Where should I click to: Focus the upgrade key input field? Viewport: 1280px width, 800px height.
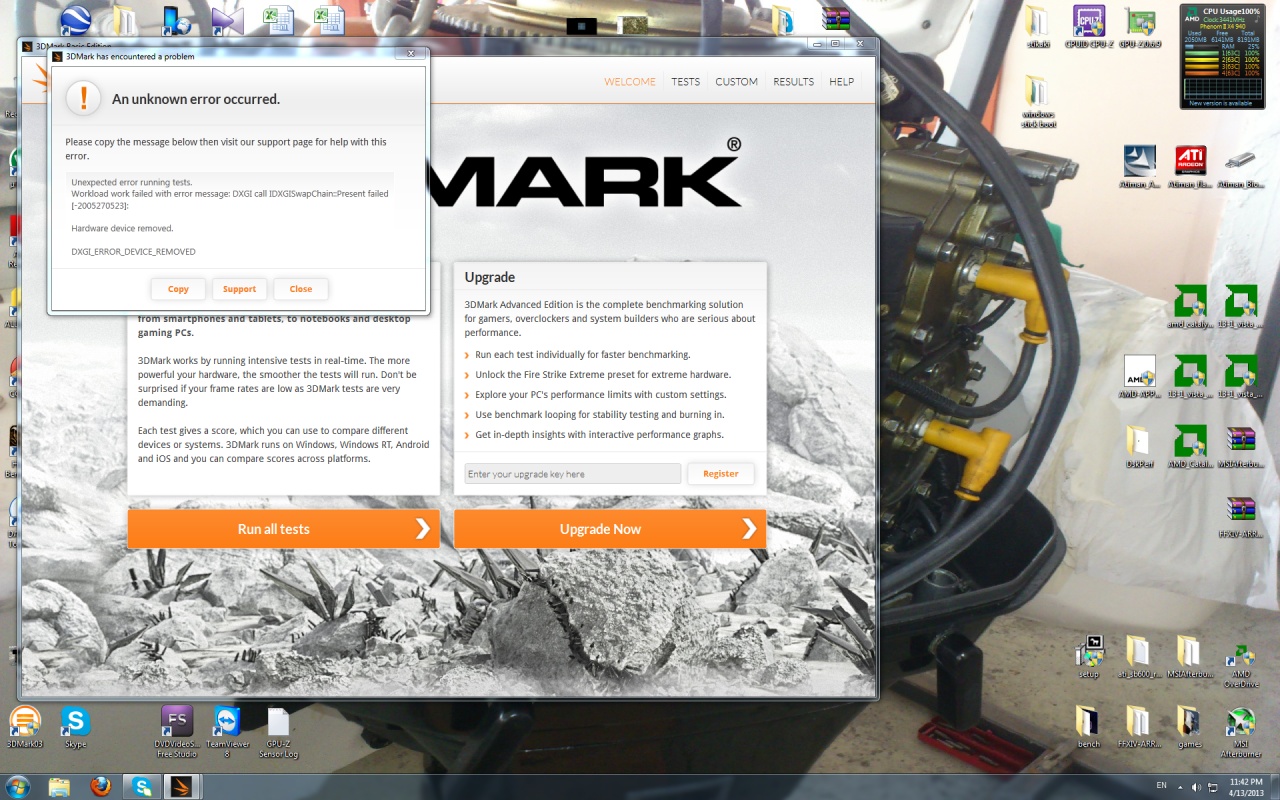pos(573,474)
